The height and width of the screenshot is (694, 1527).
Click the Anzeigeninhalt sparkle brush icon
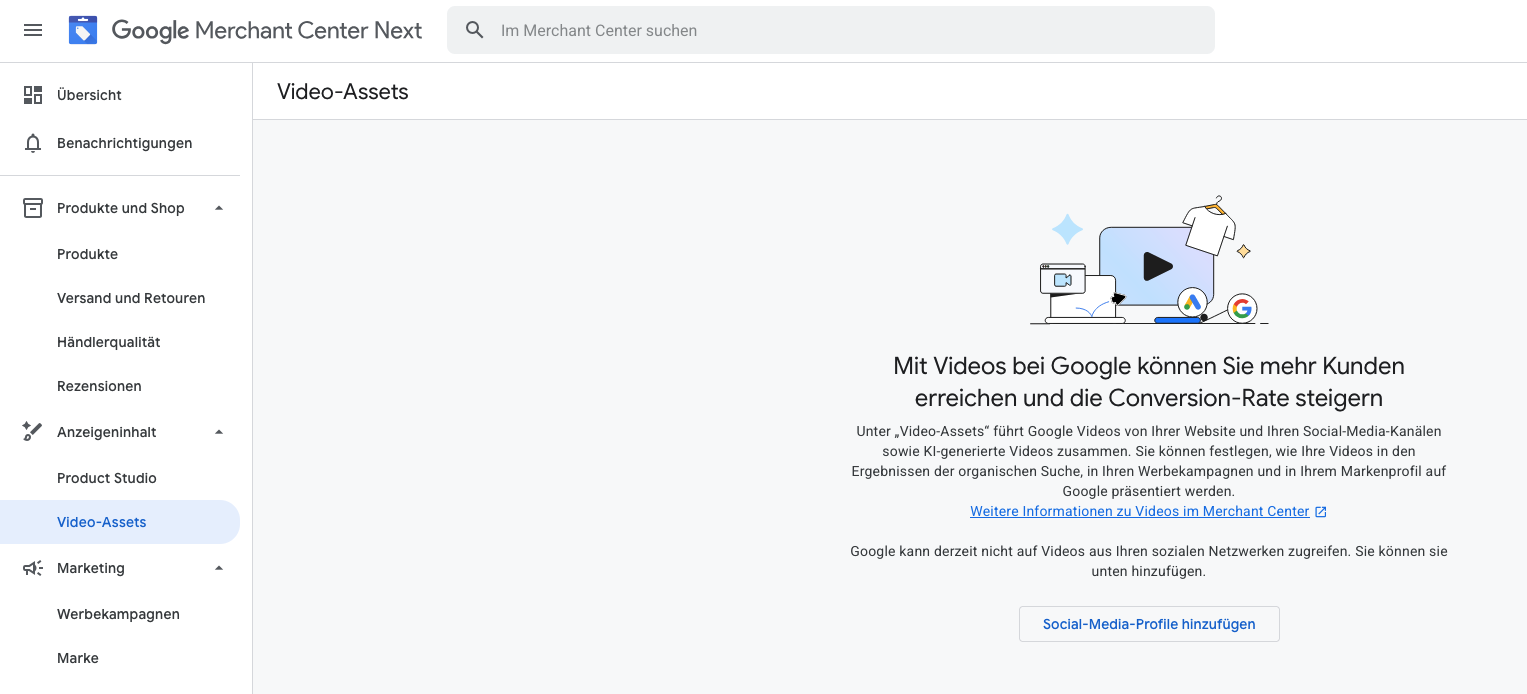[33, 432]
